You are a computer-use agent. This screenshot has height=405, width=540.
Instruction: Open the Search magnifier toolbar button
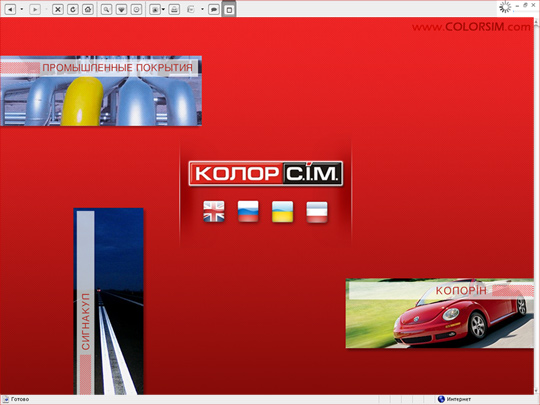pyautogui.click(x=106, y=9)
